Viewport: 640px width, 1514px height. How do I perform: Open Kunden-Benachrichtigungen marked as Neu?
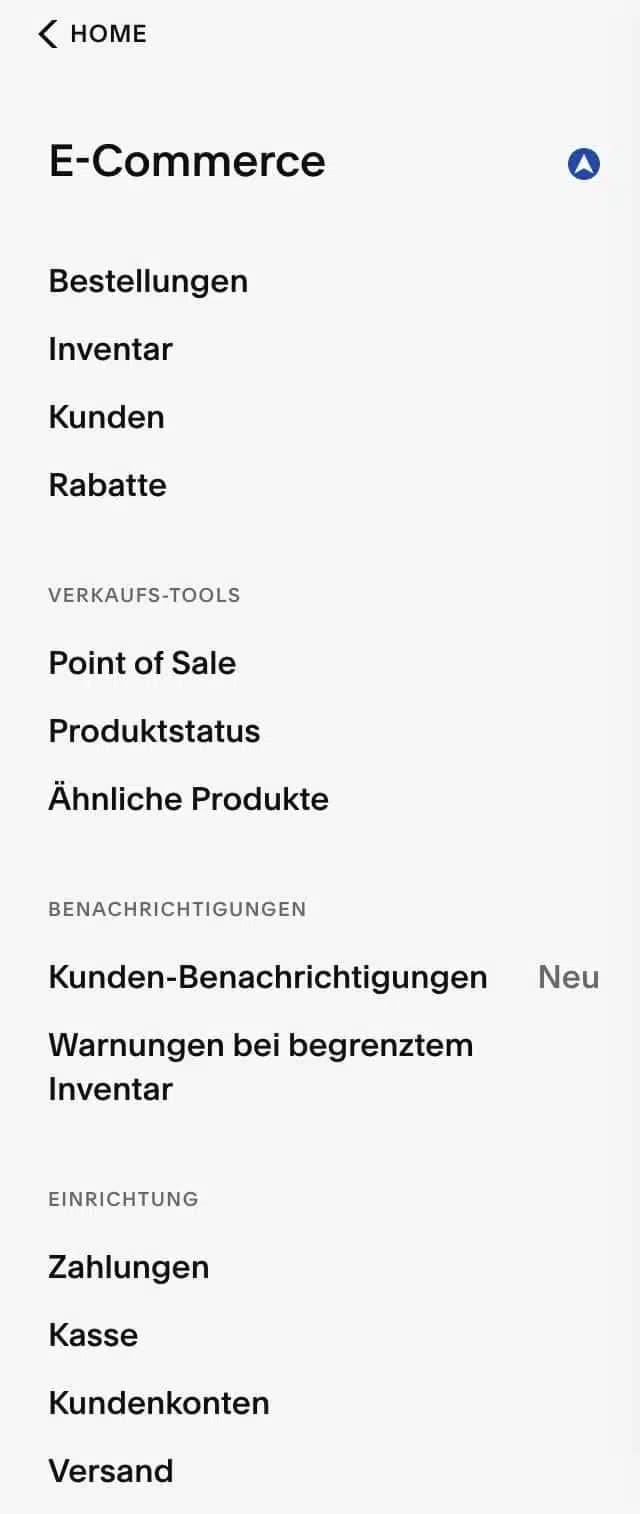click(267, 977)
